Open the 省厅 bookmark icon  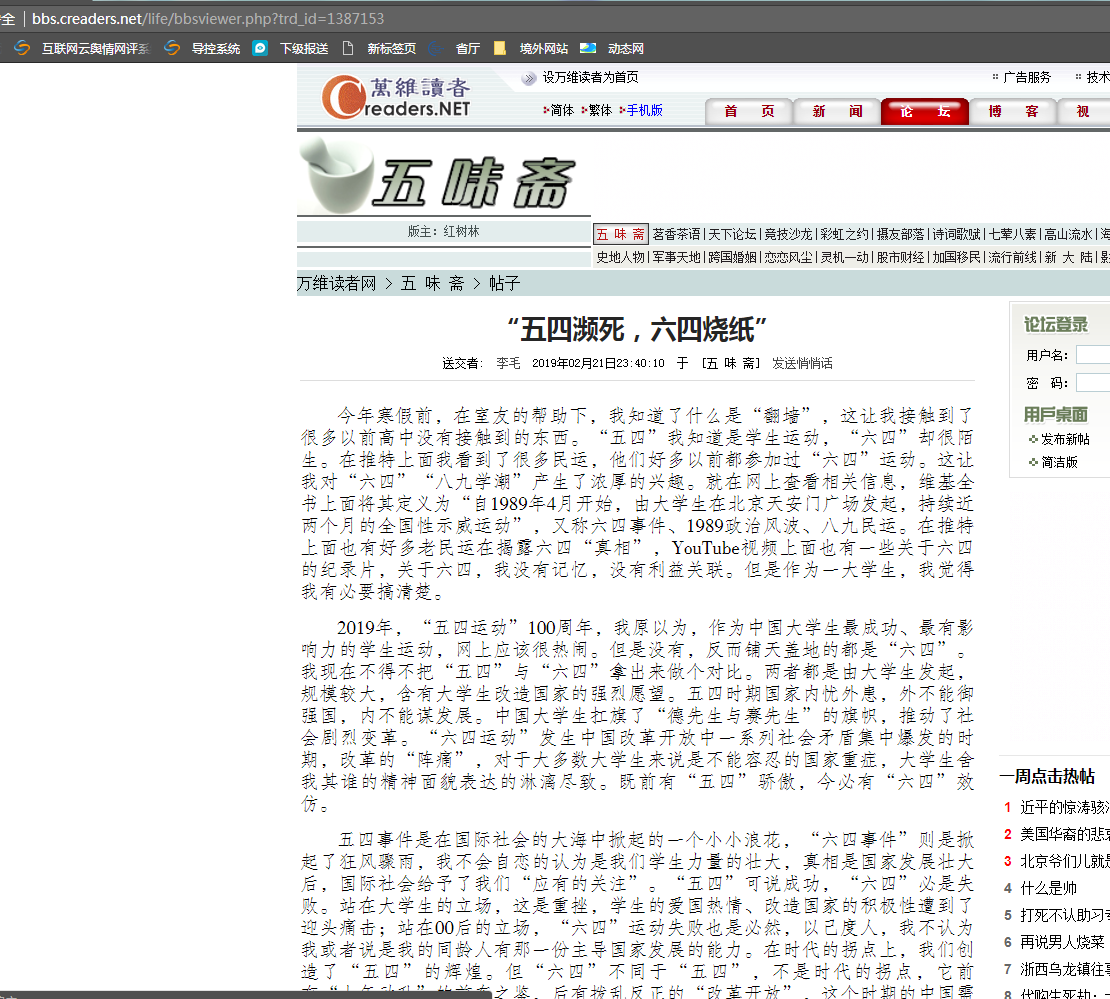coord(435,48)
